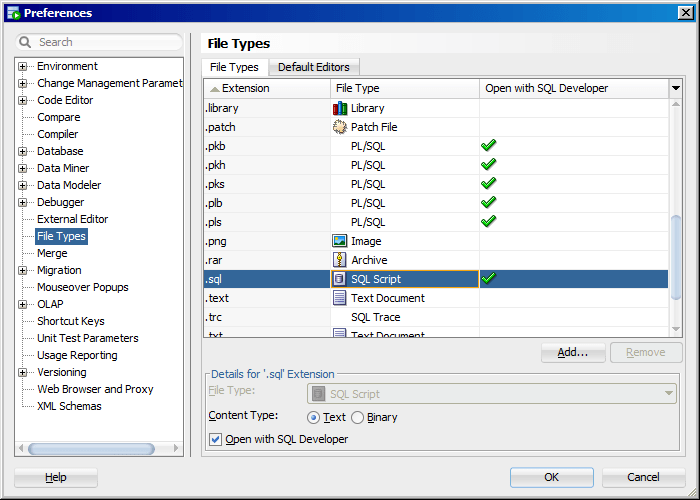Select Compare in preferences tree

59,117
